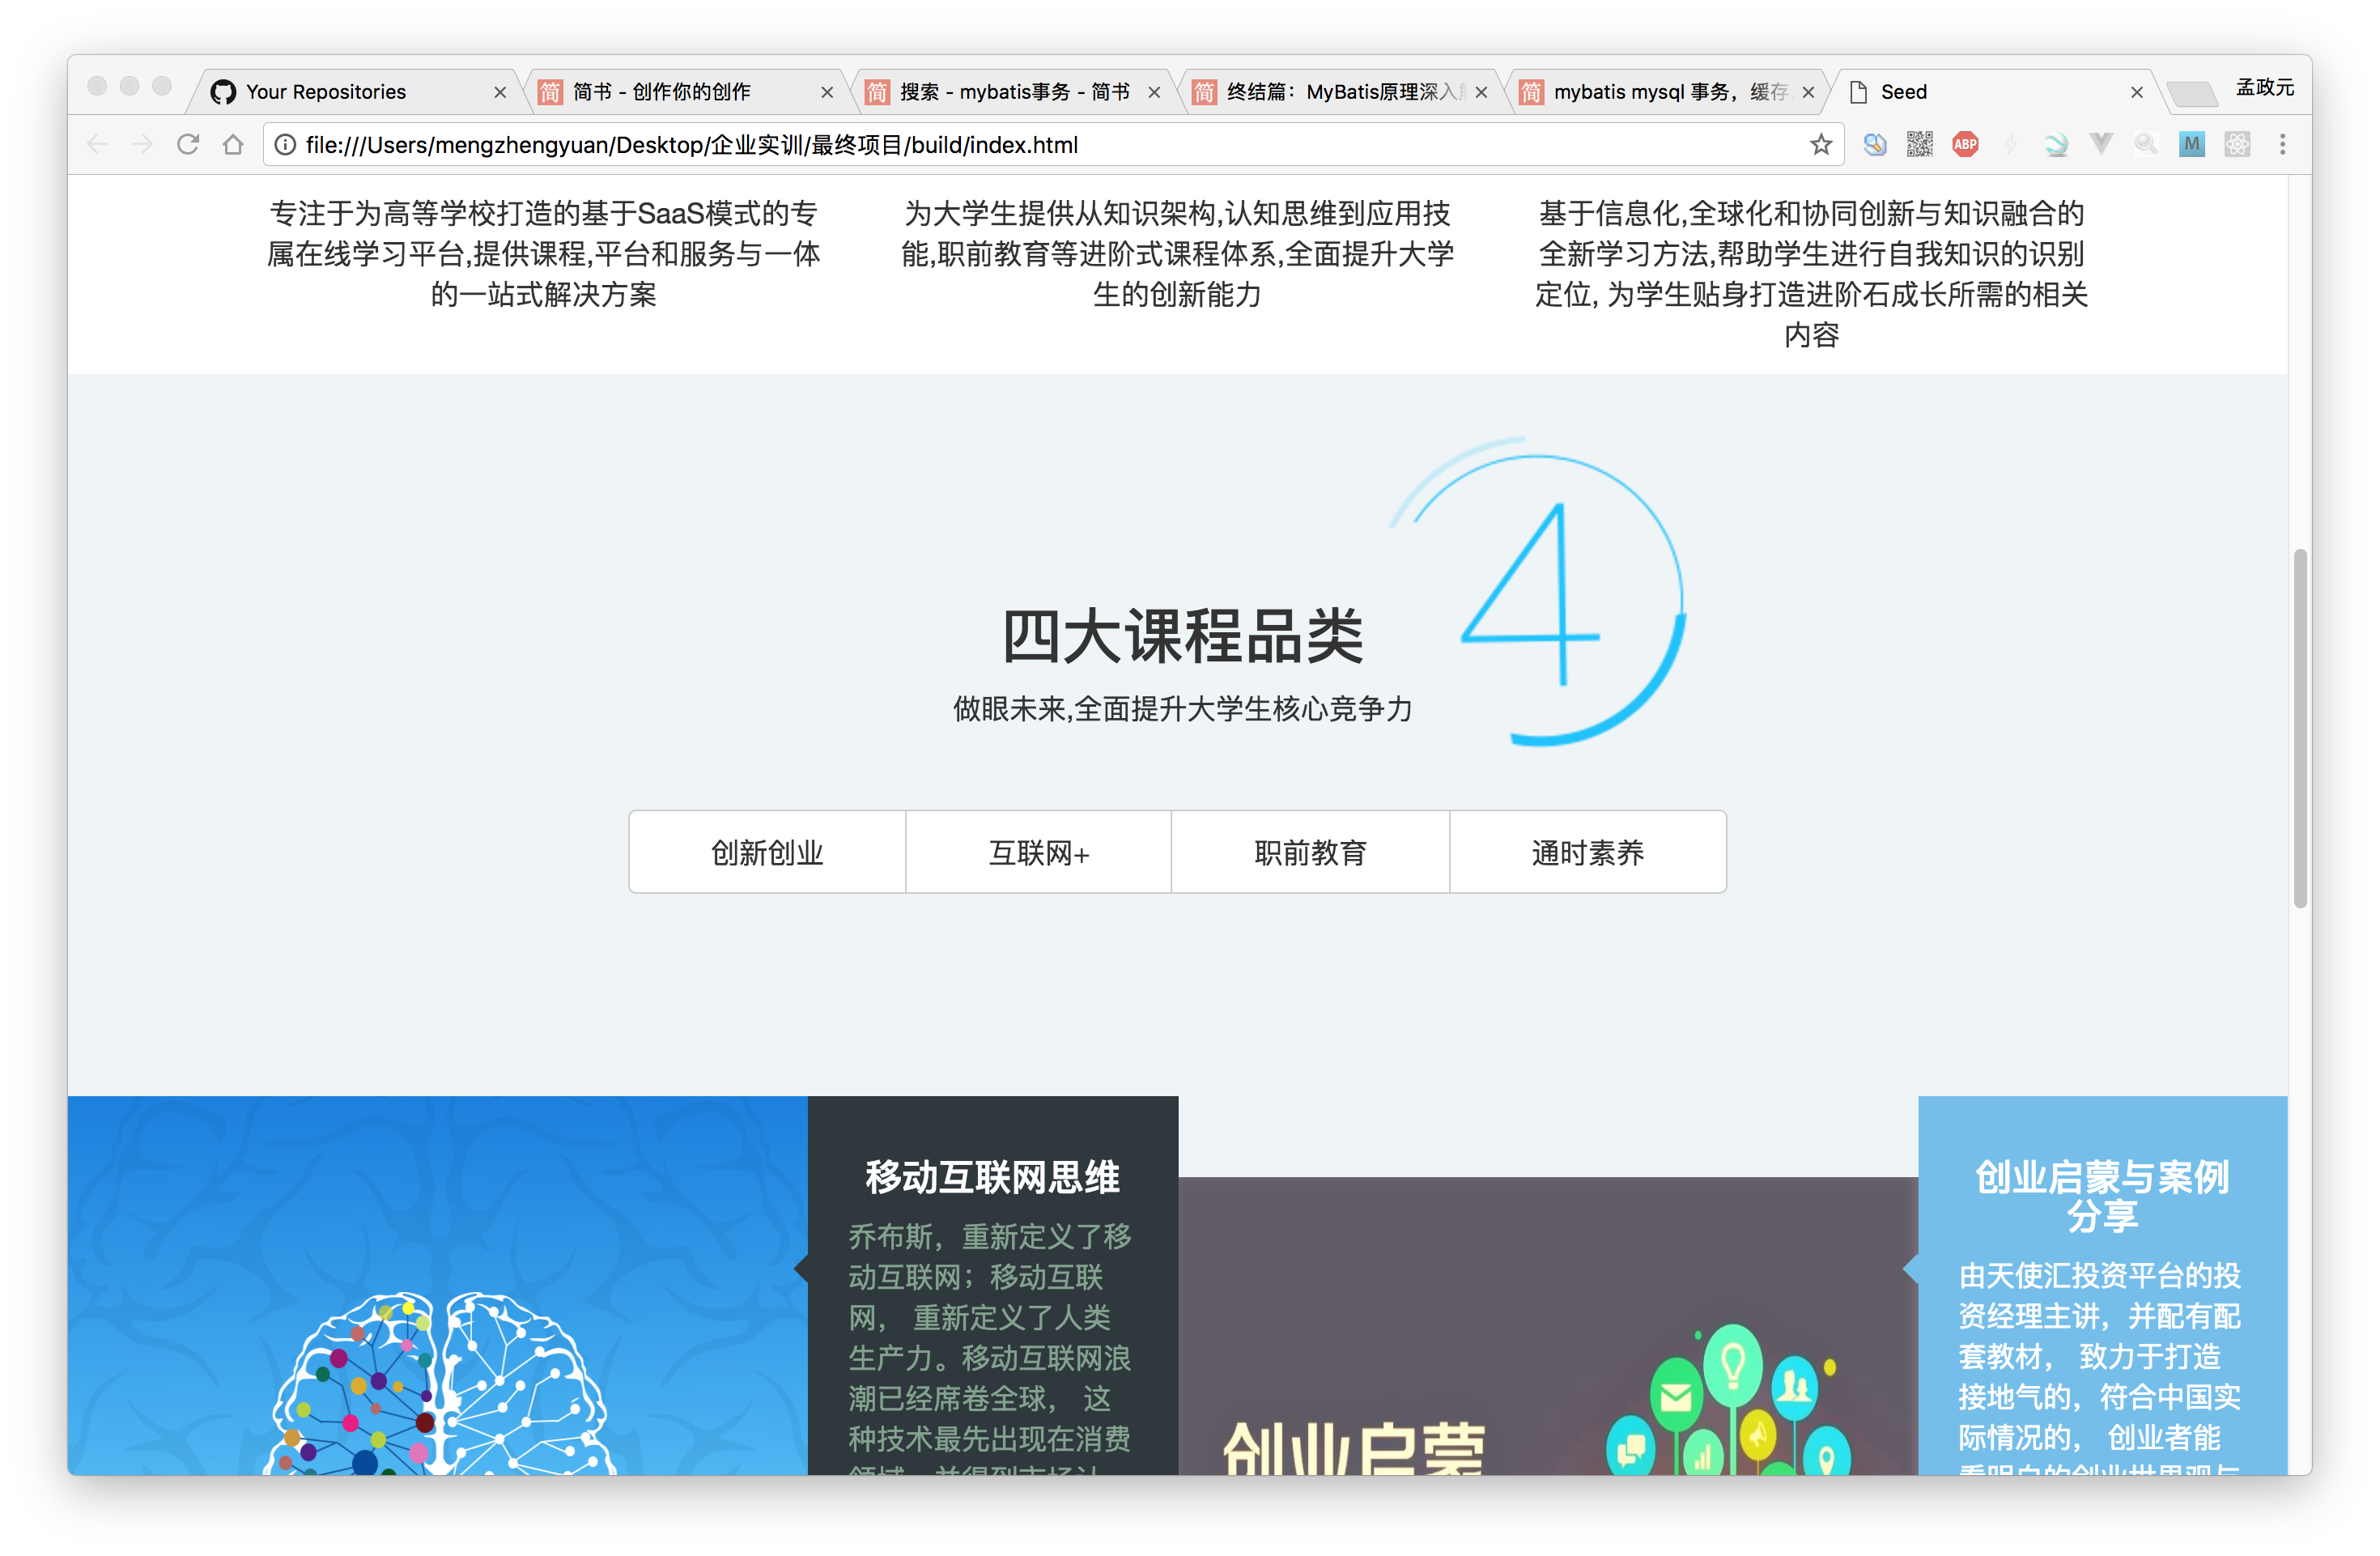
Task: Click the address bar URL field
Action: point(1000,145)
